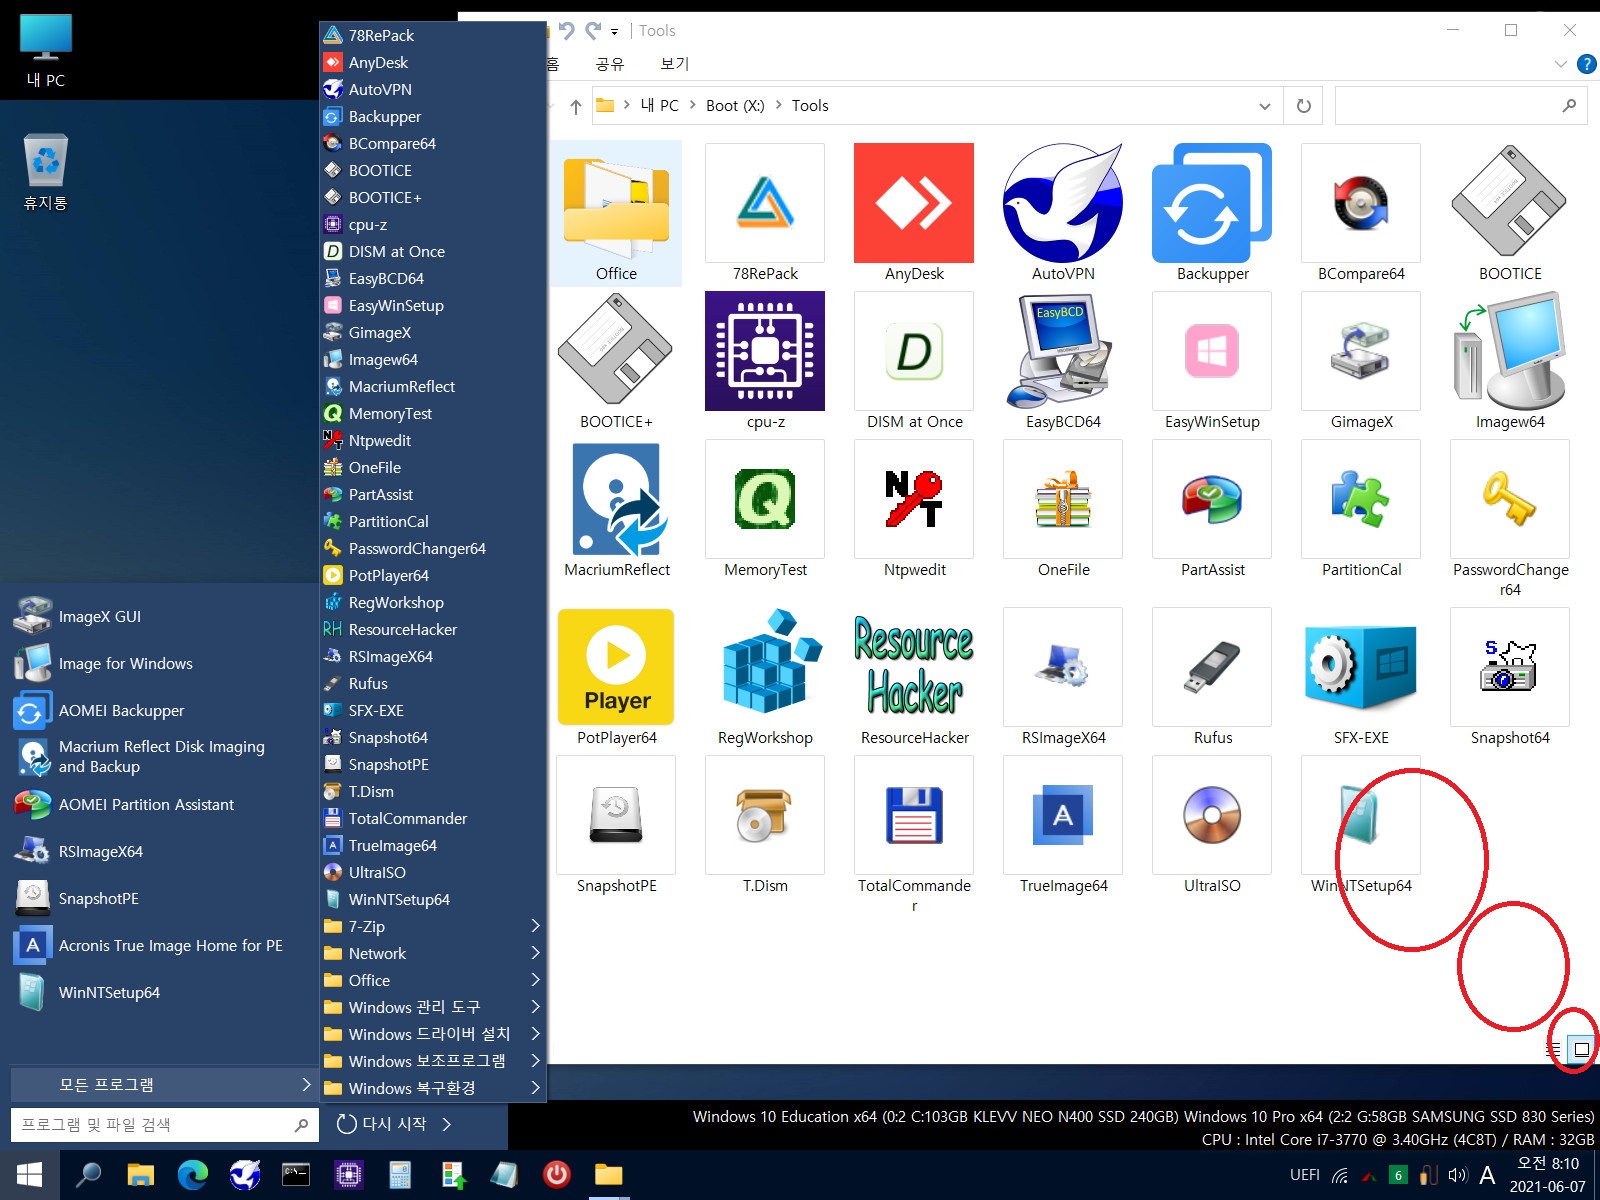Viewport: 1600px width, 1200px height.
Task: Click 다시 시작 restart button
Action: click(383, 1124)
